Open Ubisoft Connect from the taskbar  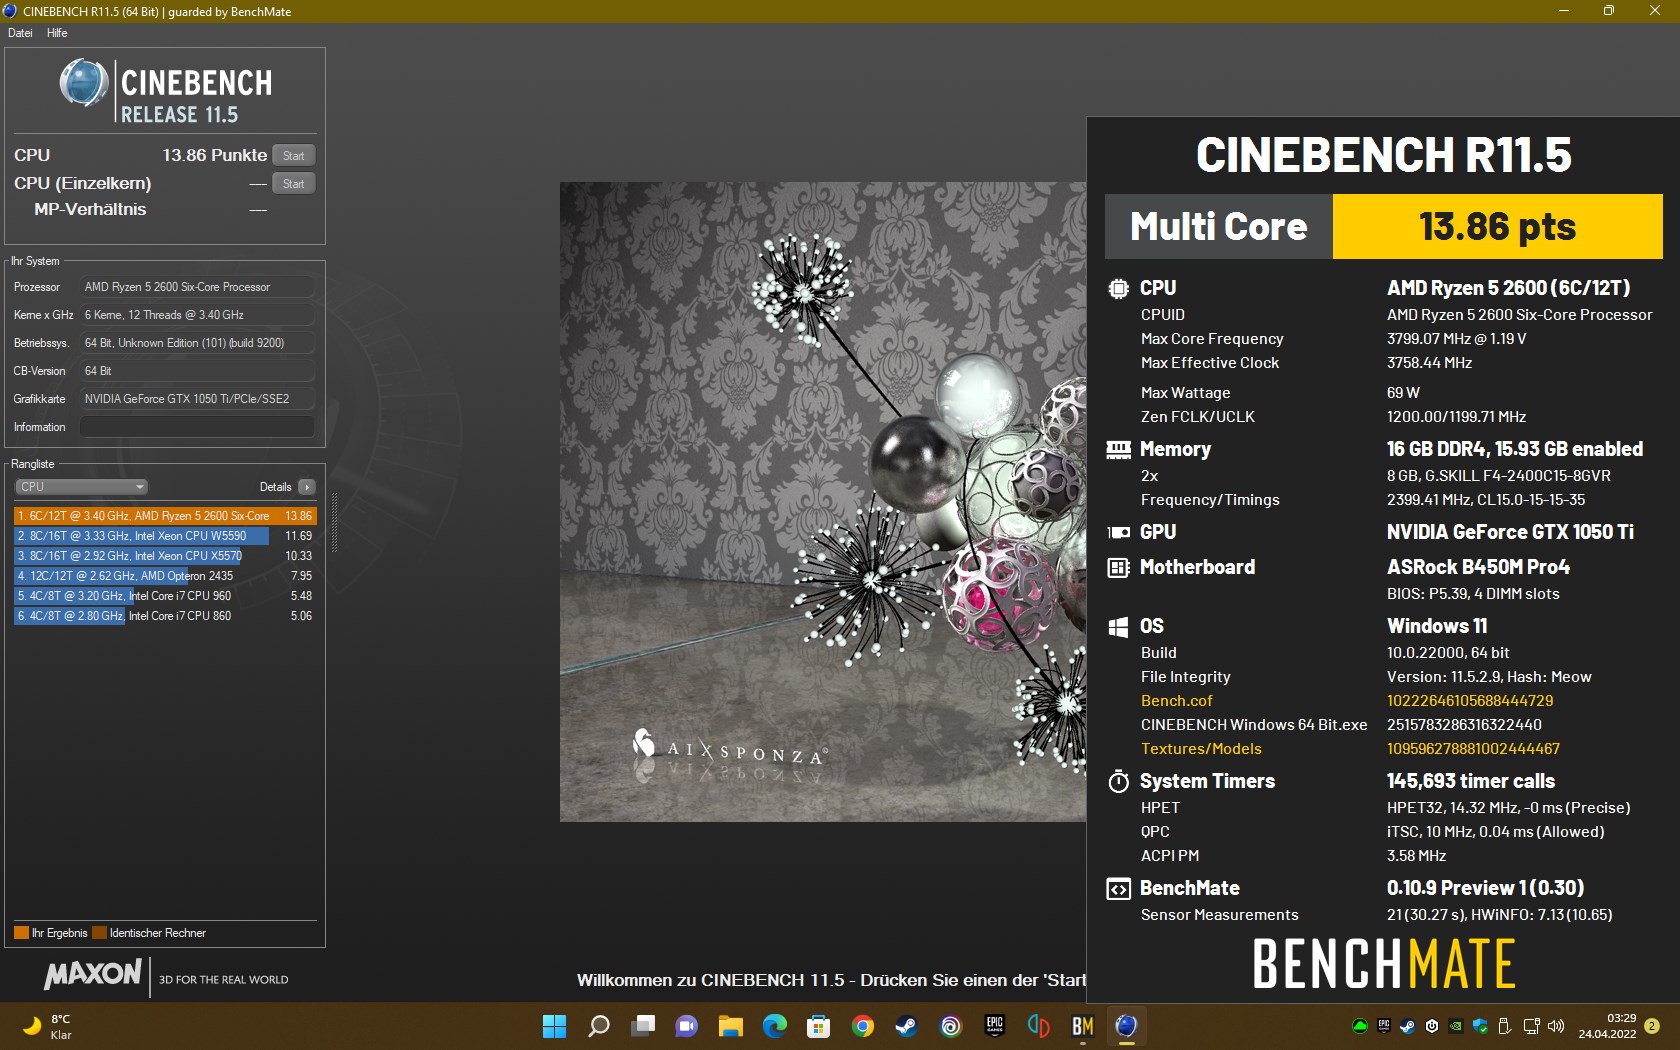coord(951,1026)
